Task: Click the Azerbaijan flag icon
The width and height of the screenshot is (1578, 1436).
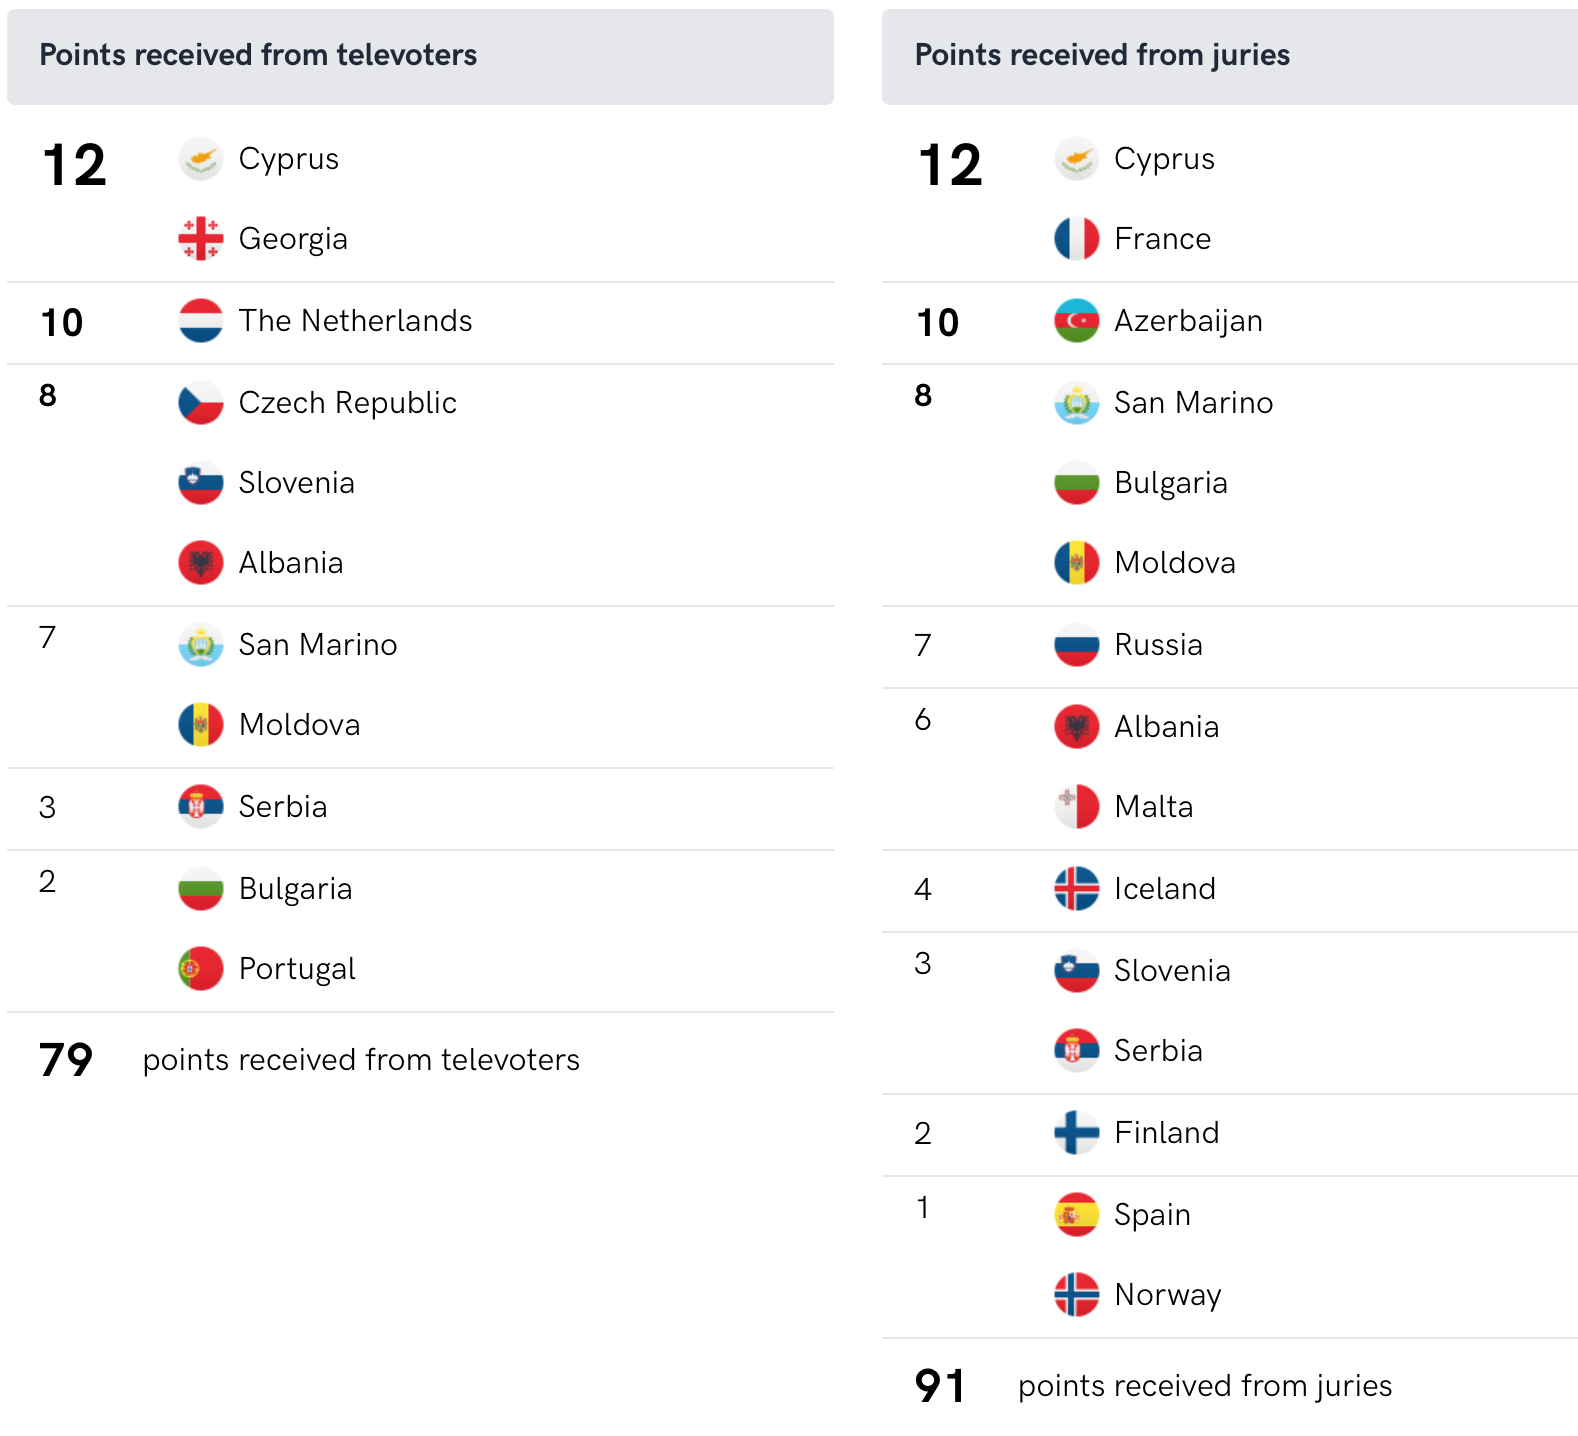Action: (x=1076, y=321)
